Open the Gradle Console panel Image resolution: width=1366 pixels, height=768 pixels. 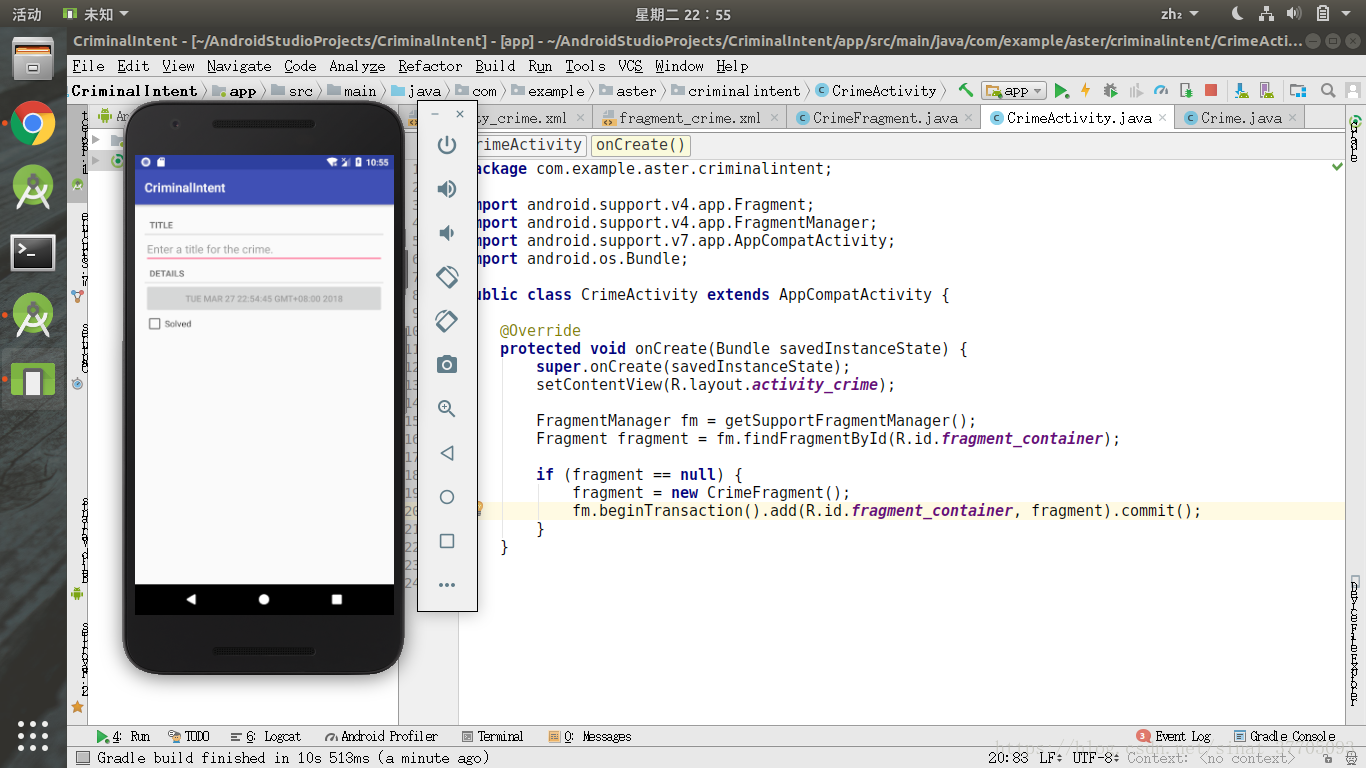click(x=1285, y=736)
